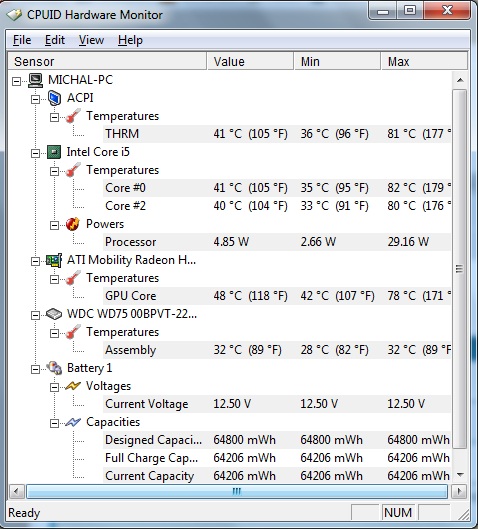The image size is (479, 530).
Task: Minimize the CPUID Hardware Monitor window
Action: coord(383,10)
